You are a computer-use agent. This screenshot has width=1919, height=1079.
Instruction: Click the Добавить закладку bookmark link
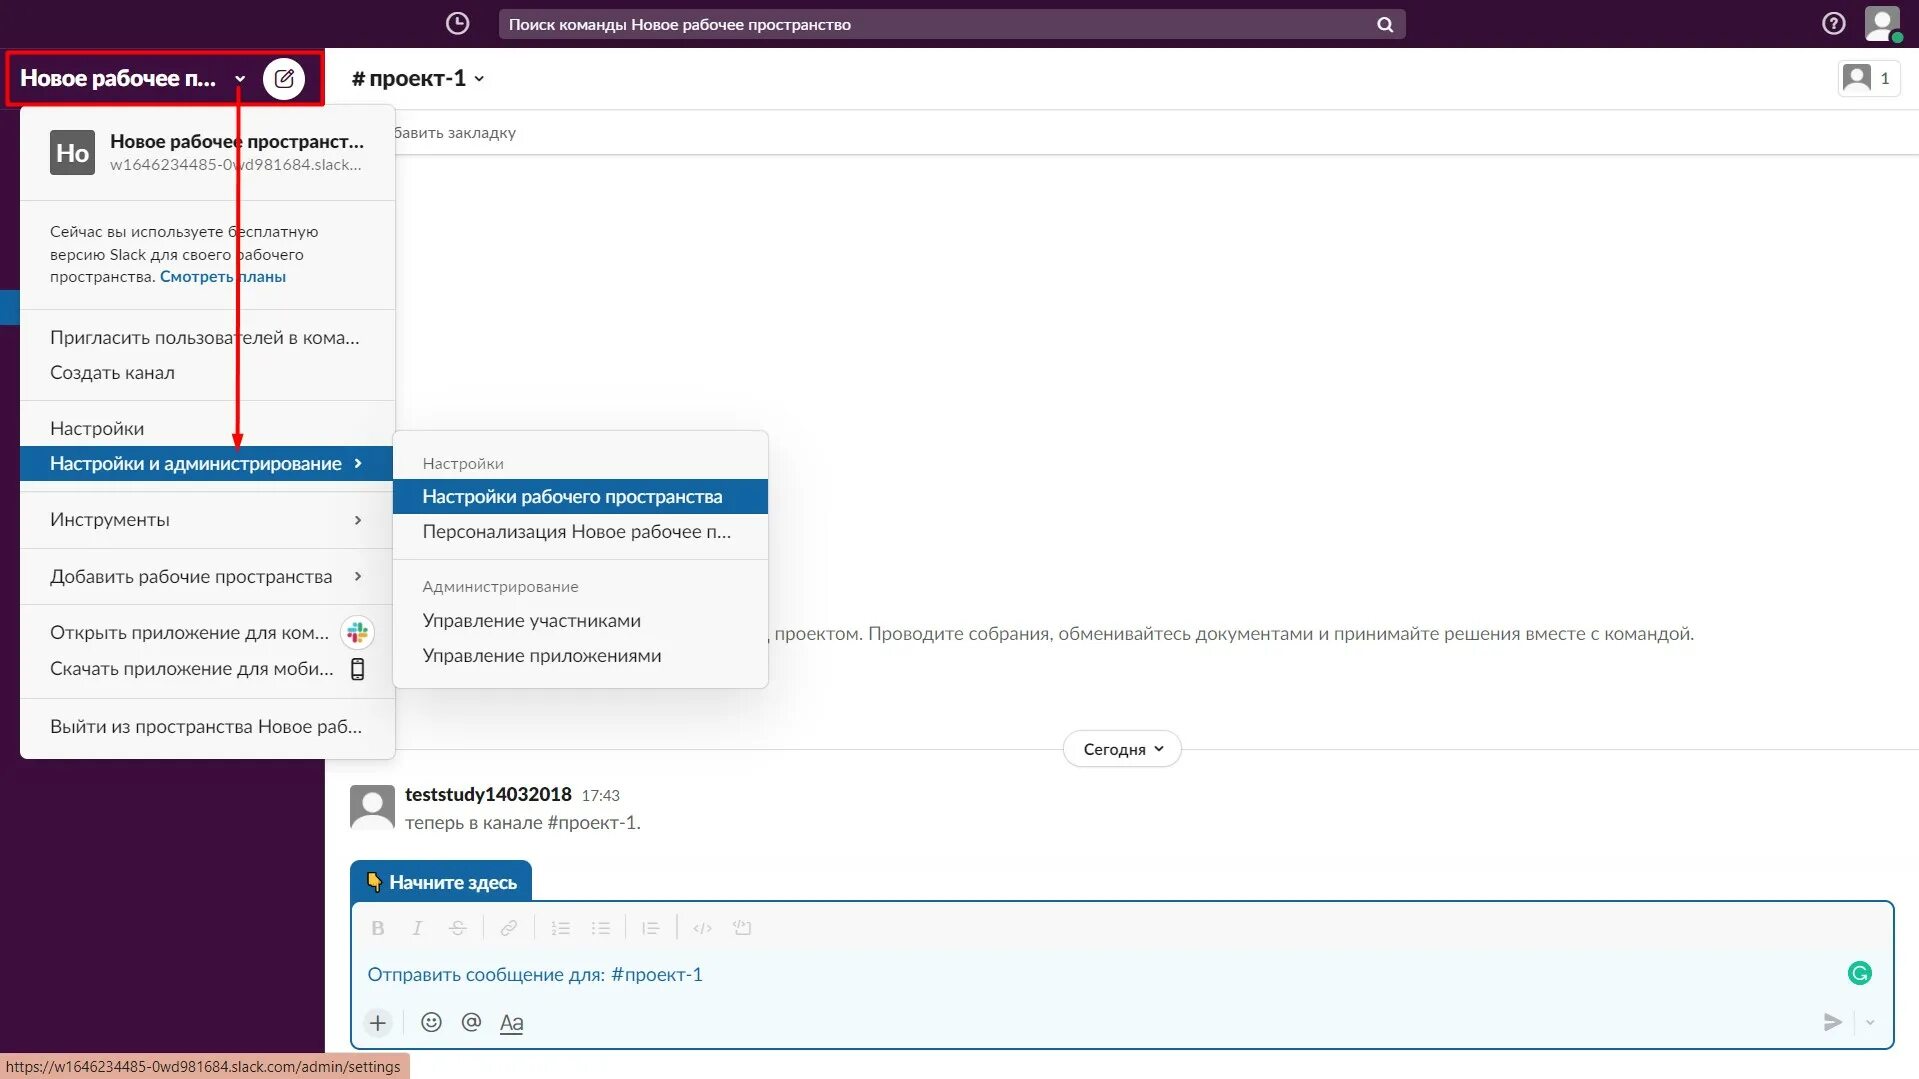(x=455, y=132)
